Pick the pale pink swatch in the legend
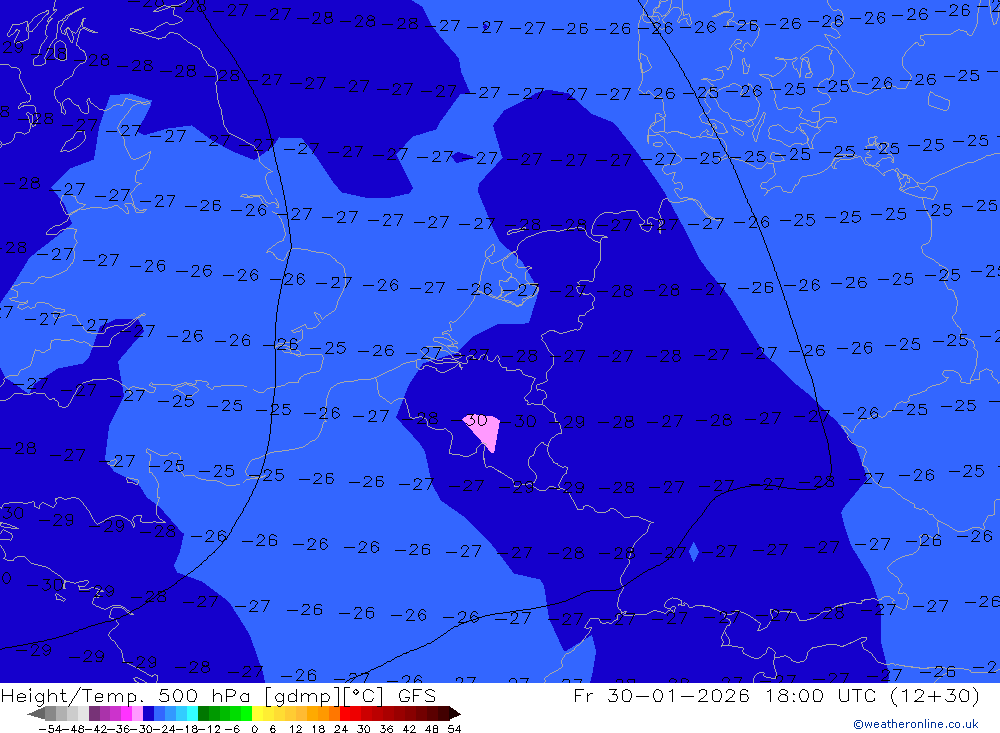Viewport: 1000px width, 733px height. pyautogui.click(x=137, y=713)
